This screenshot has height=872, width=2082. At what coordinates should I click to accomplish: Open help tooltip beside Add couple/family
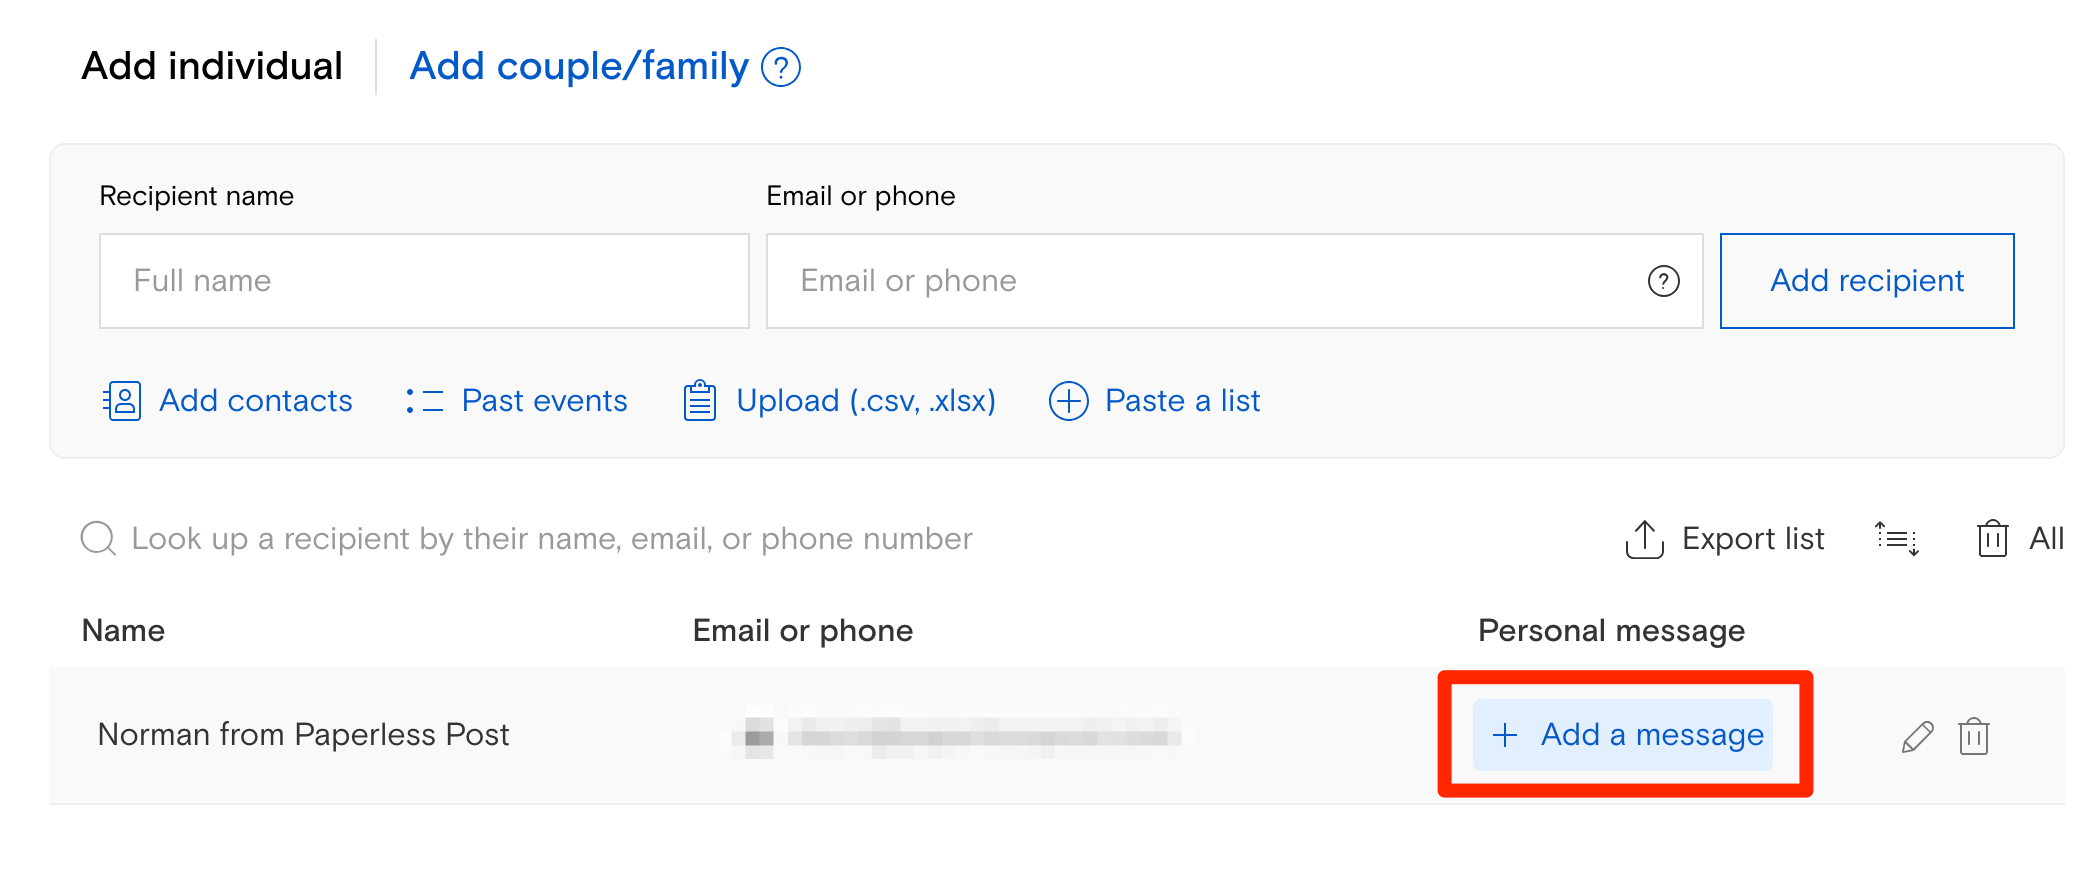click(783, 66)
